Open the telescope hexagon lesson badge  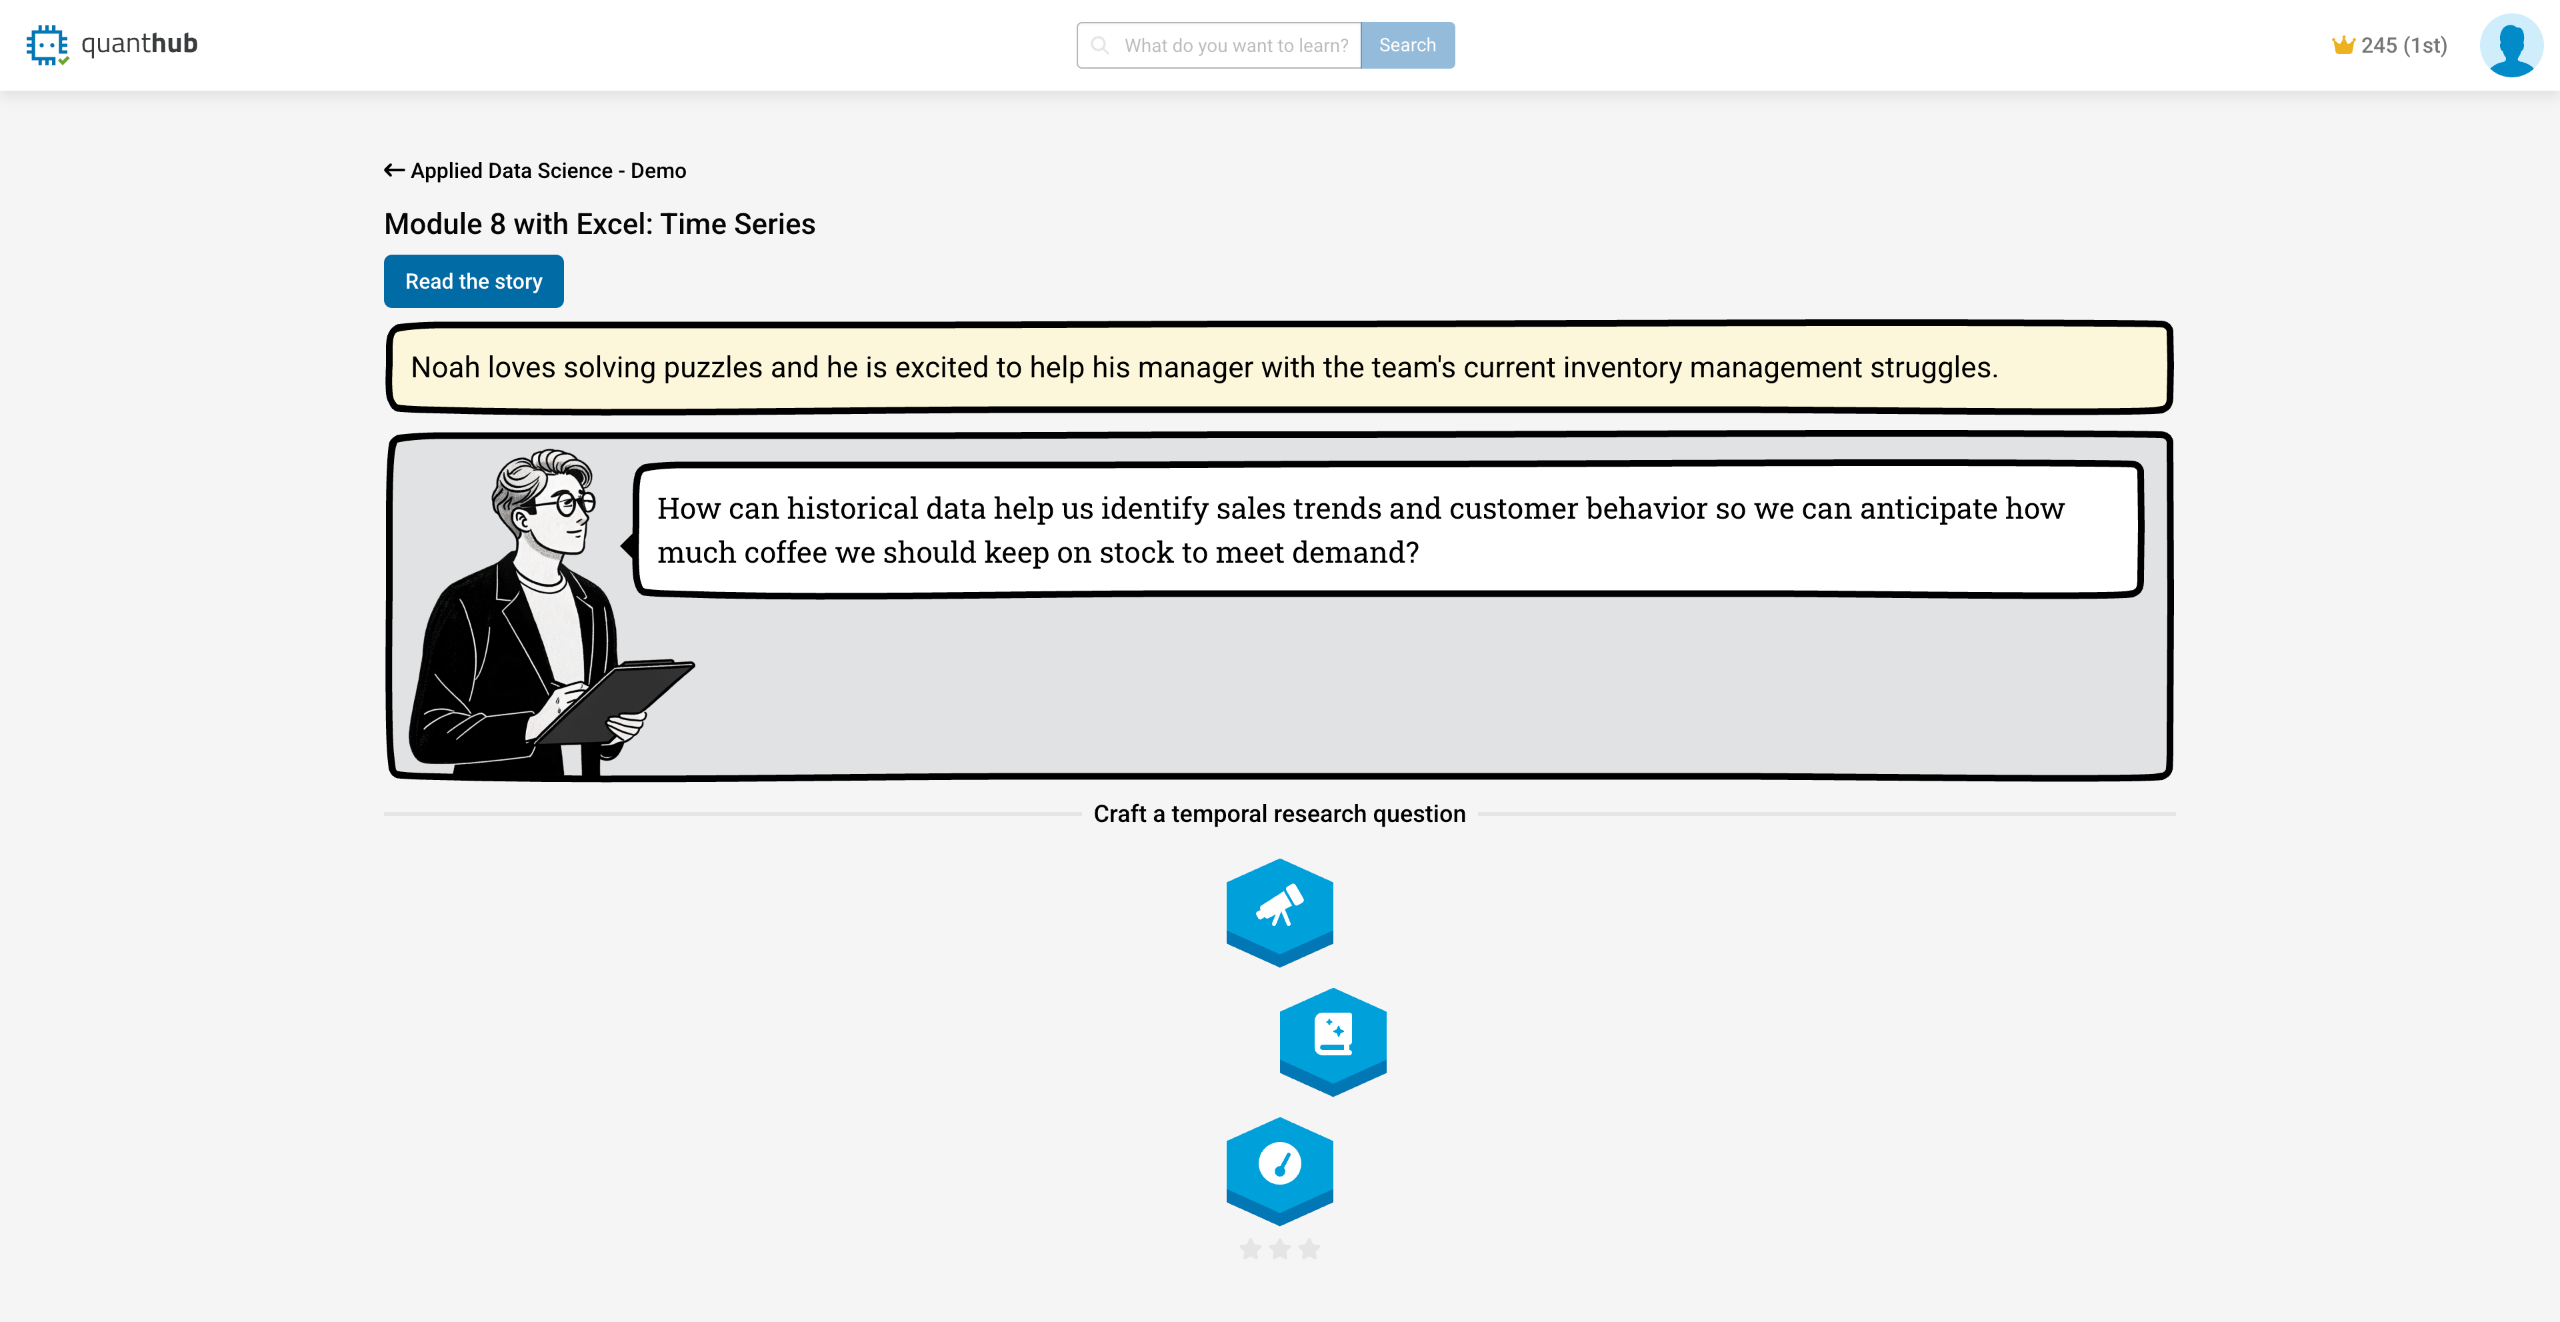coord(1279,909)
